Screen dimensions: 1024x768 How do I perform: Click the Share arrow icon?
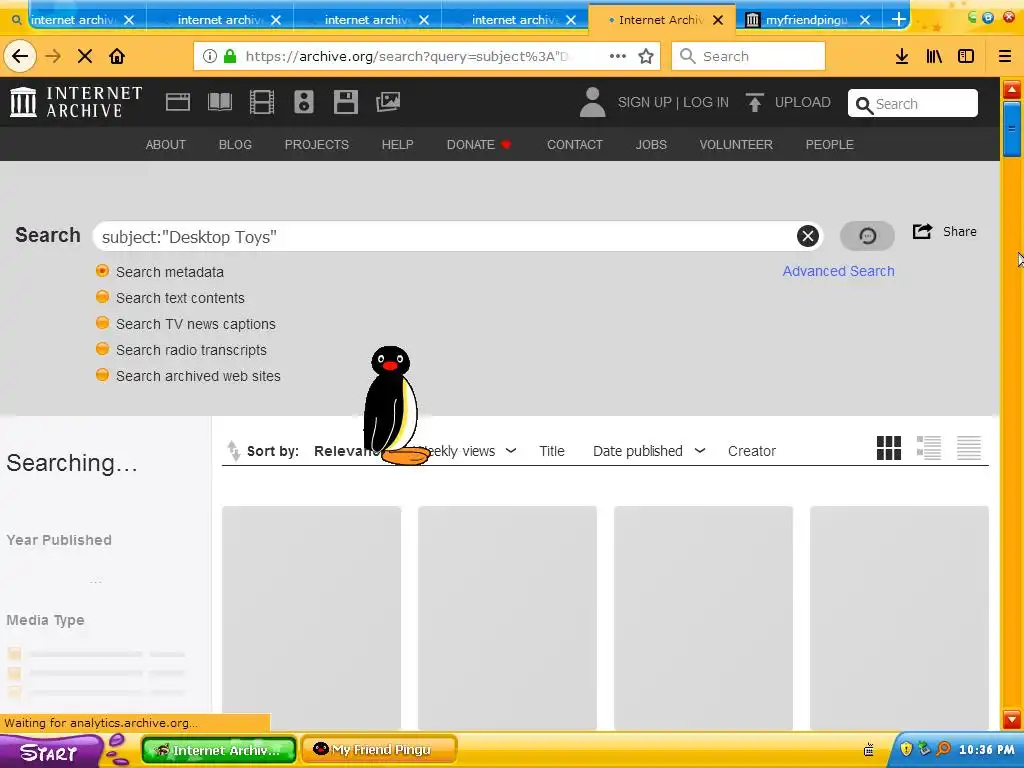point(922,231)
